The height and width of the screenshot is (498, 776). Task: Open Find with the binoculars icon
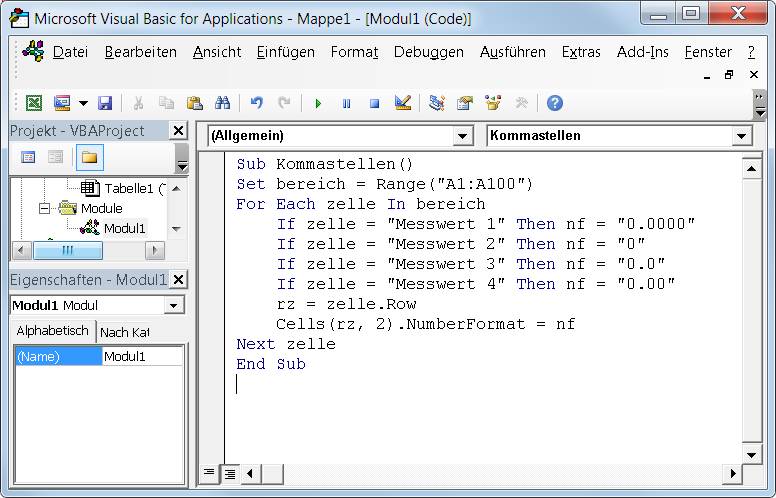222,103
